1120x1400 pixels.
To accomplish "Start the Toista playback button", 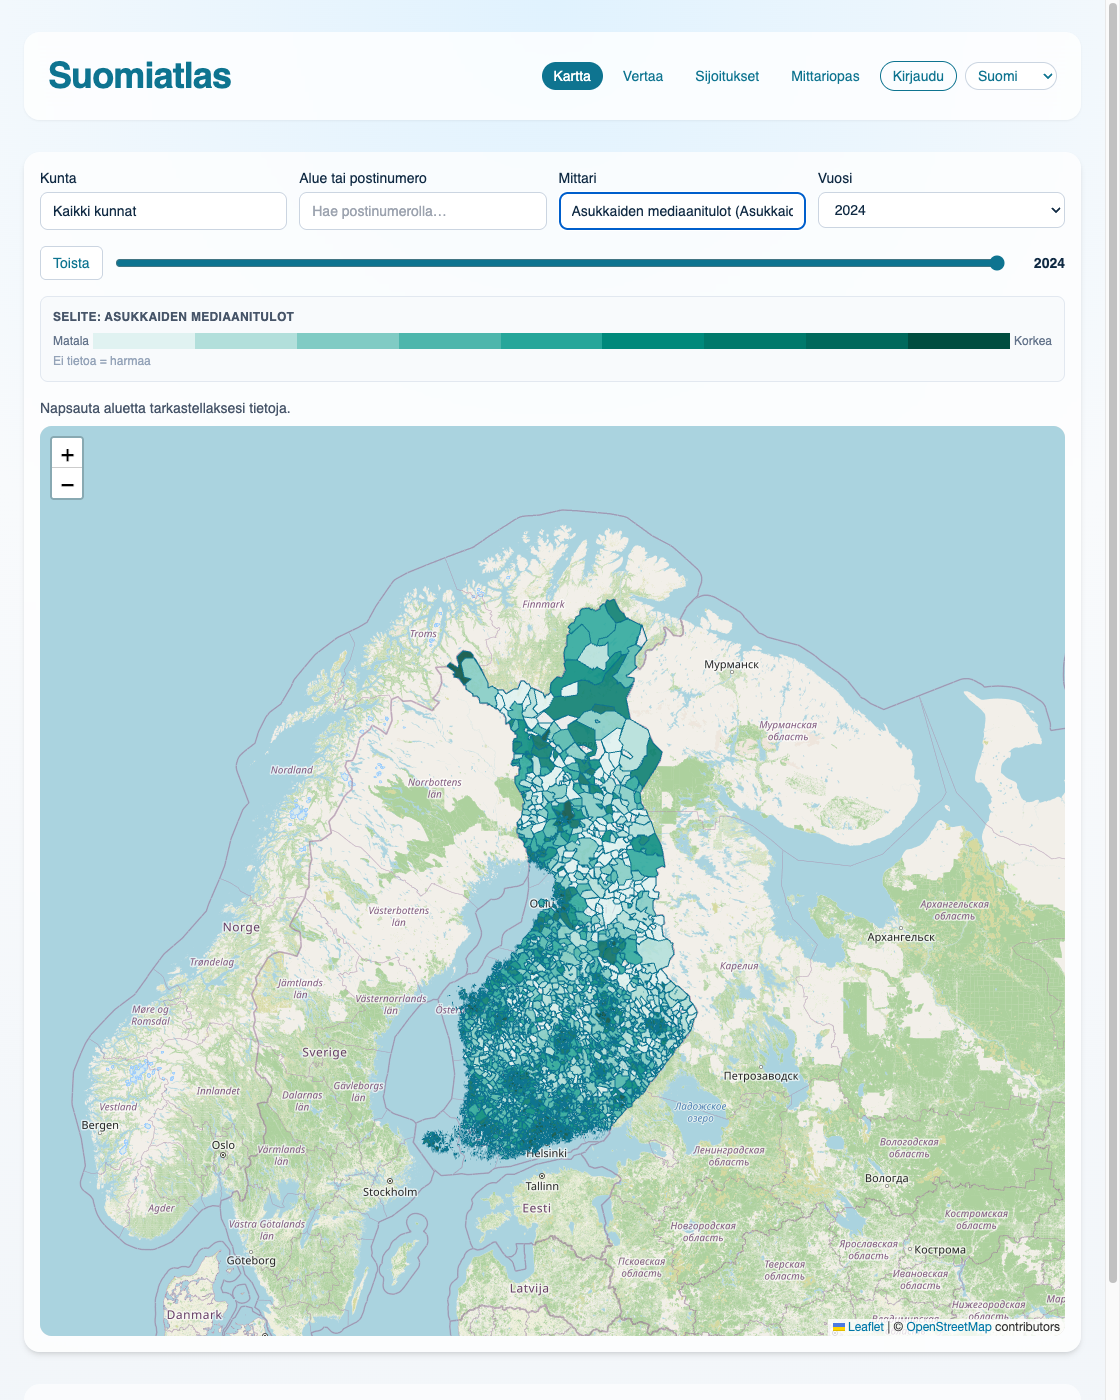I will tap(71, 263).
